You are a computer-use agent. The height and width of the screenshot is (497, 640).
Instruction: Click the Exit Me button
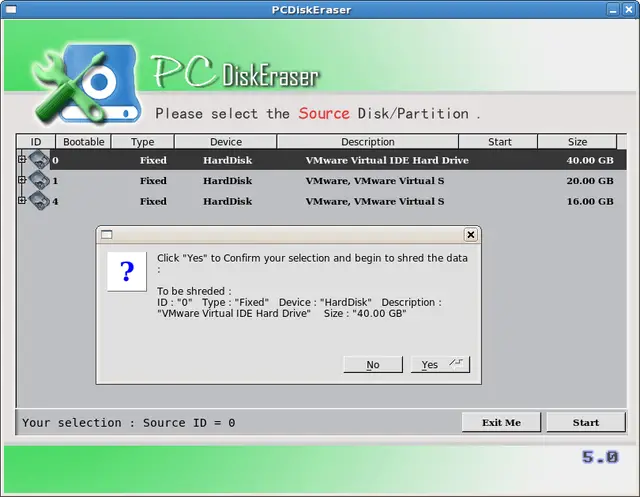(x=501, y=422)
